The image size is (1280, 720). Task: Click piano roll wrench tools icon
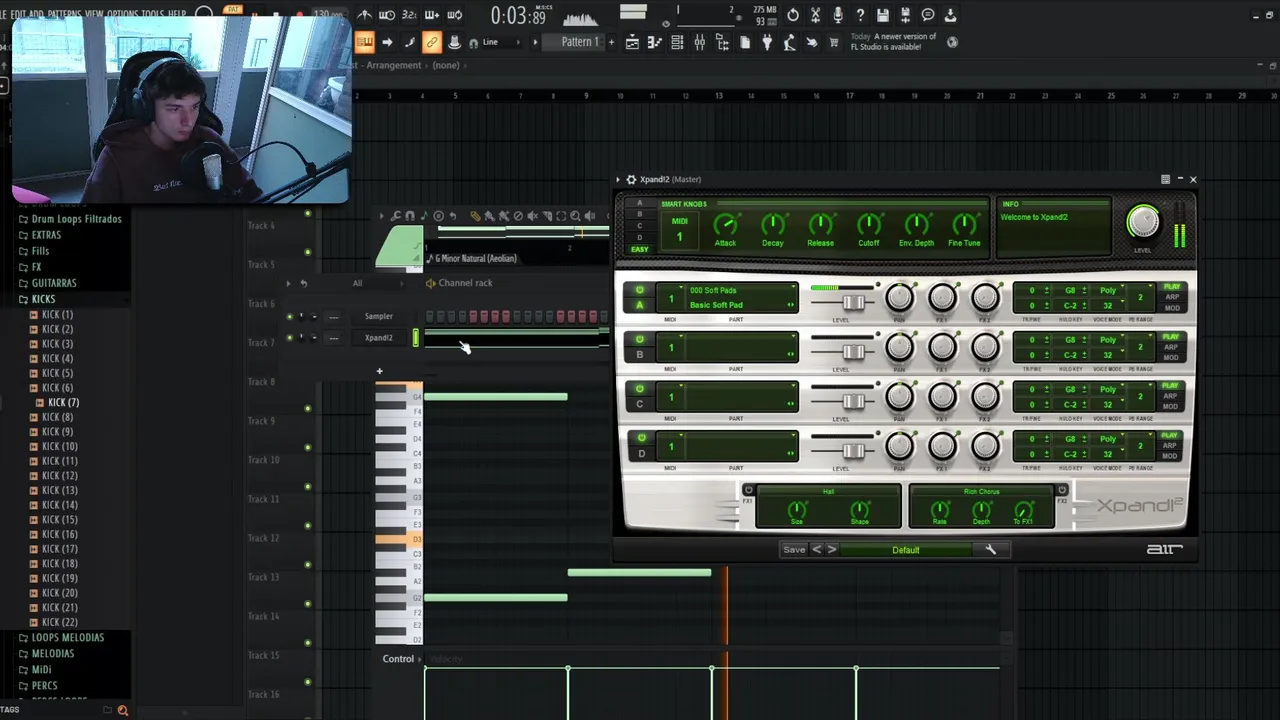(395, 216)
